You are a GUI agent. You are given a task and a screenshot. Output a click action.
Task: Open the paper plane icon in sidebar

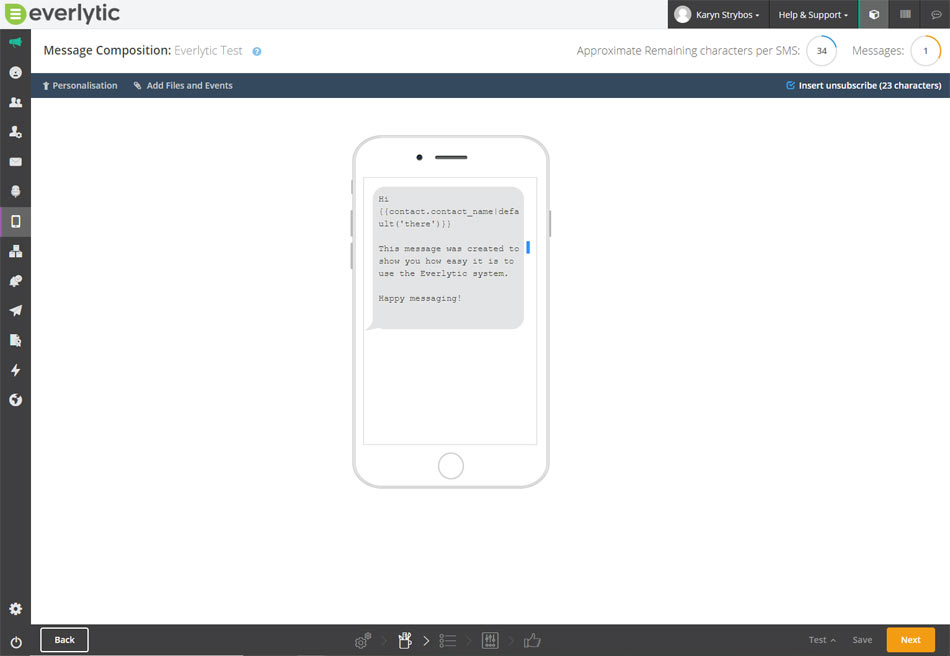(x=15, y=311)
